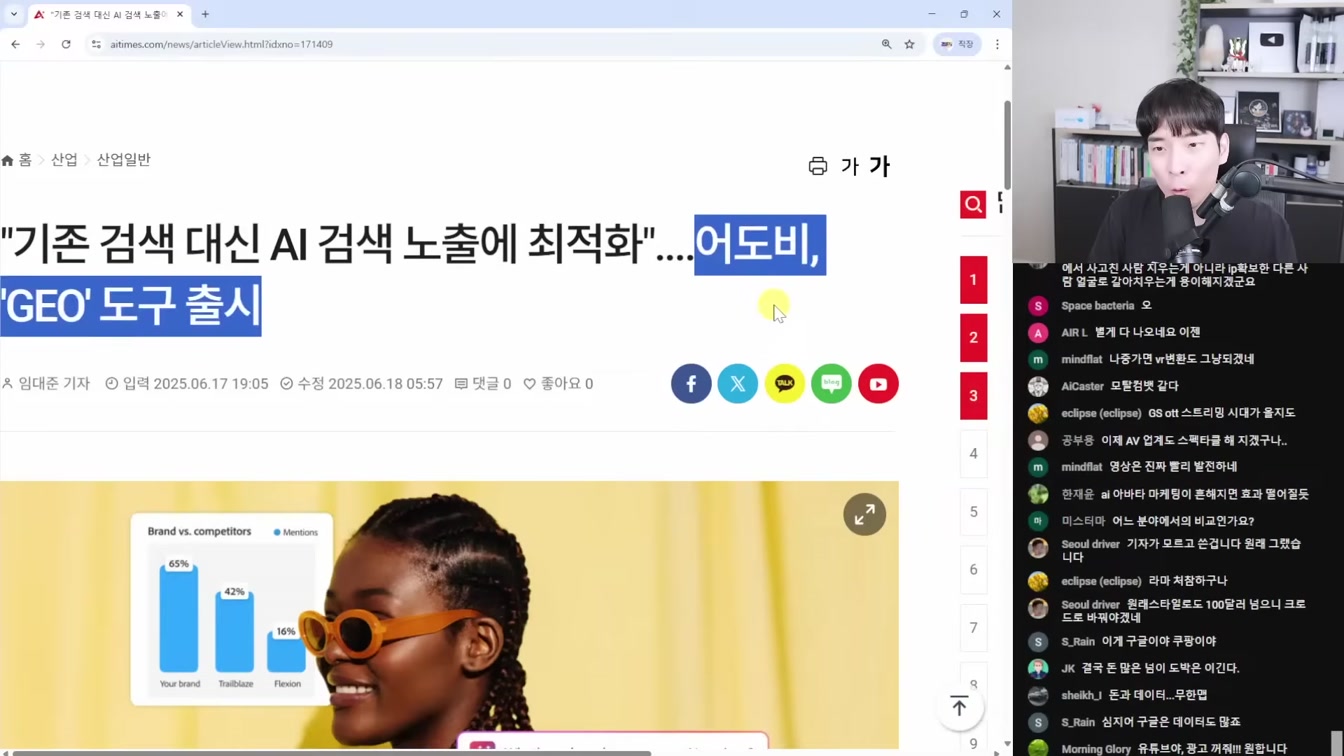Viewport: 1344px width, 756px height.
Task: Open the Chrome profile button
Action: pyautogui.click(x=957, y=44)
